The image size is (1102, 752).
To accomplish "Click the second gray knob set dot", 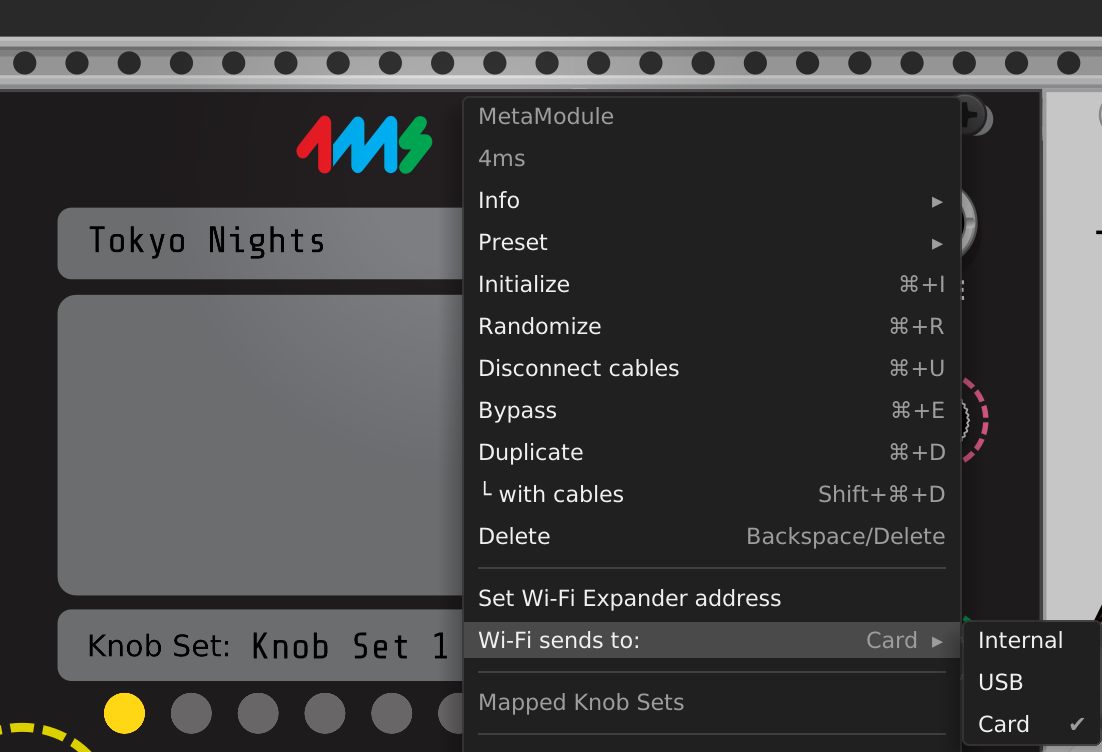I will 191,714.
